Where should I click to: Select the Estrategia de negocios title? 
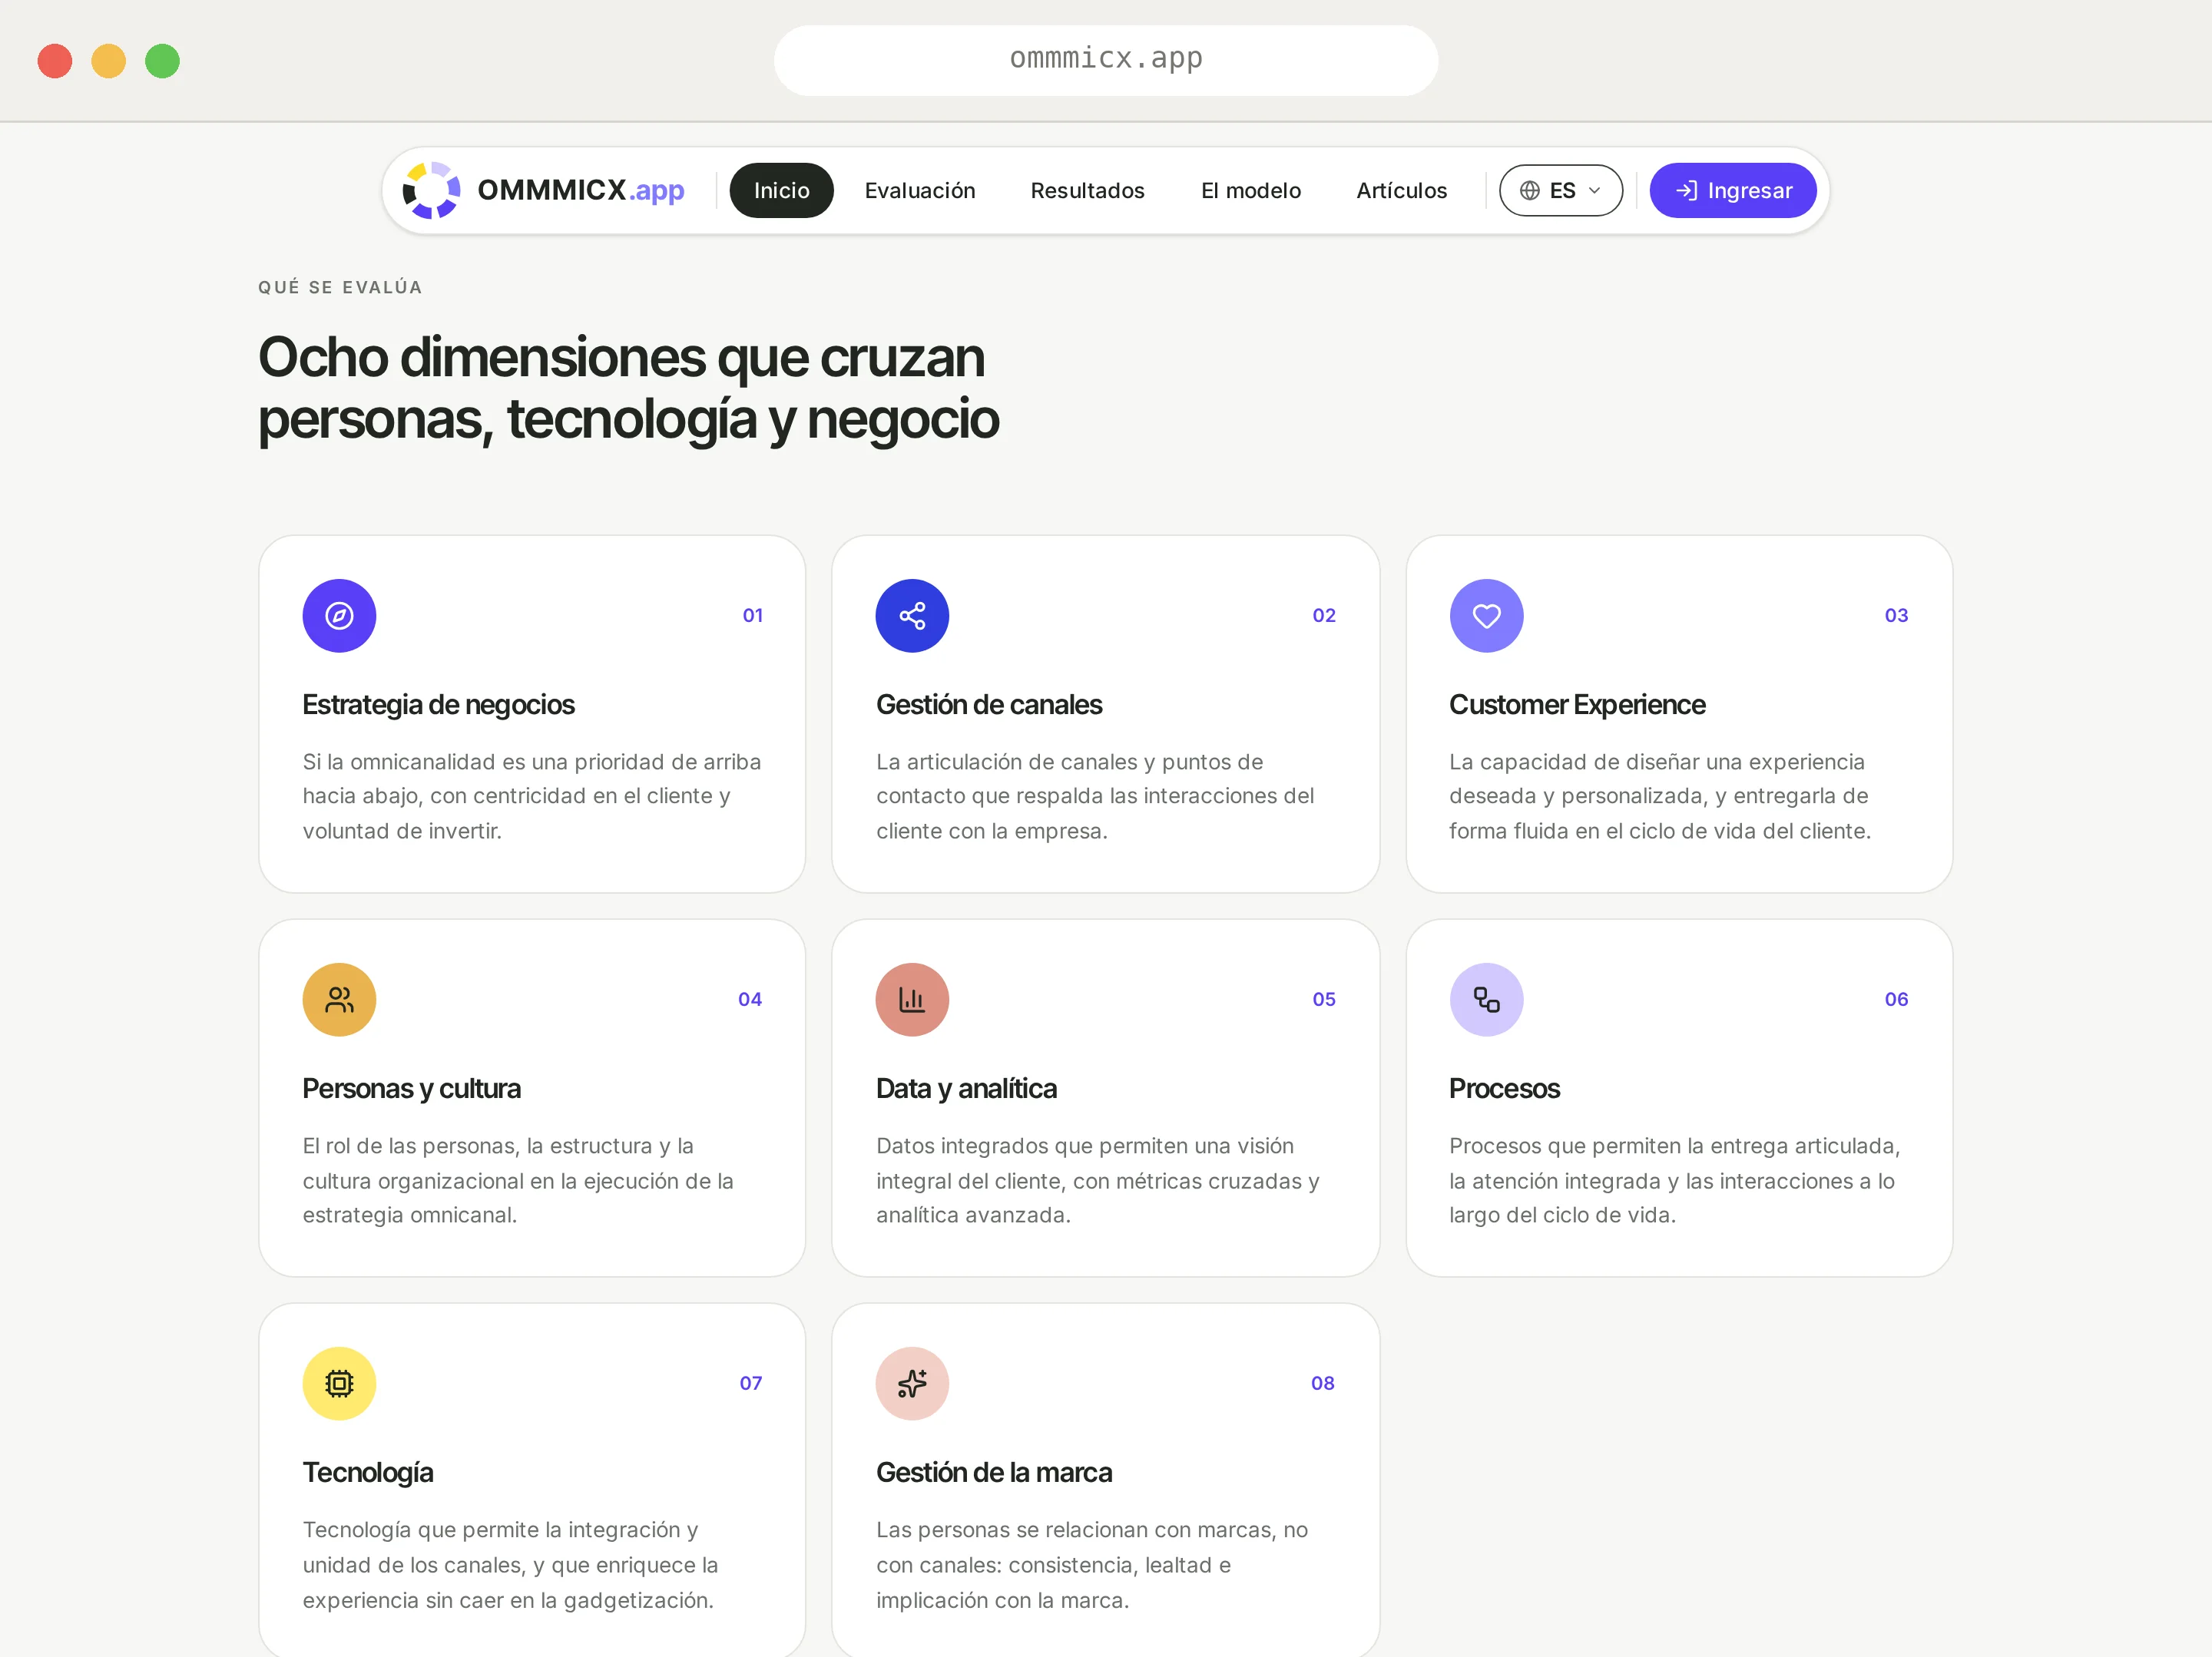pyautogui.click(x=438, y=705)
